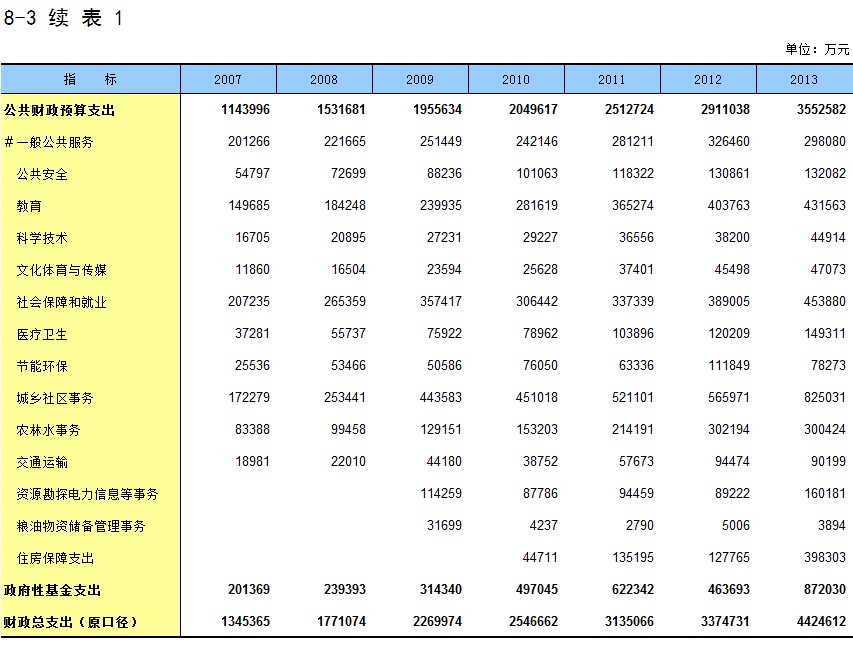Select the 2007 column header
853x670 pixels.
pos(228,79)
